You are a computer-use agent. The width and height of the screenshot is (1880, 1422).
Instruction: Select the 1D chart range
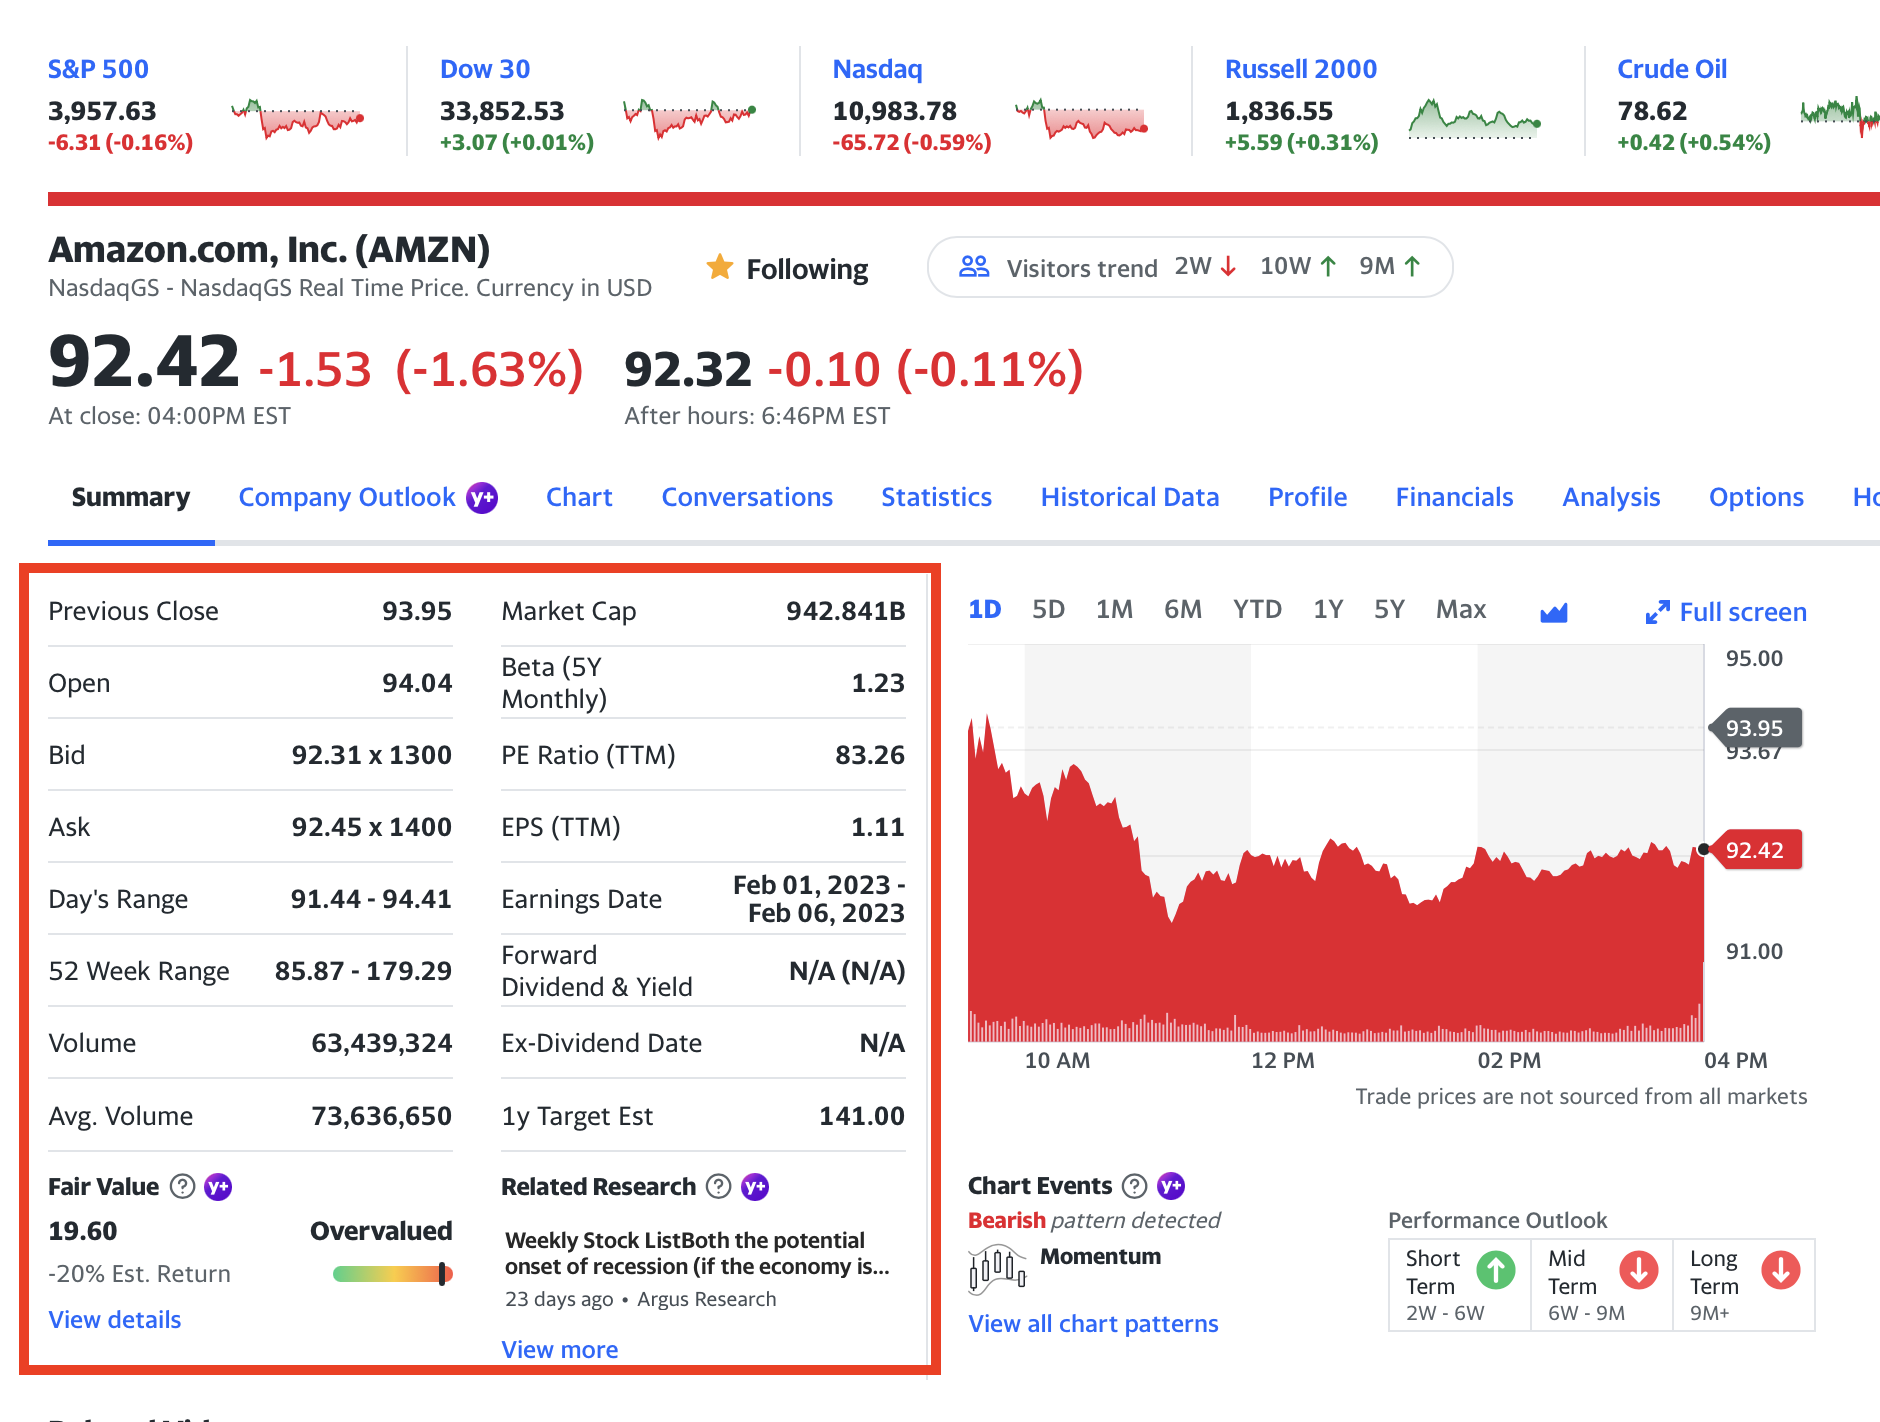(984, 609)
